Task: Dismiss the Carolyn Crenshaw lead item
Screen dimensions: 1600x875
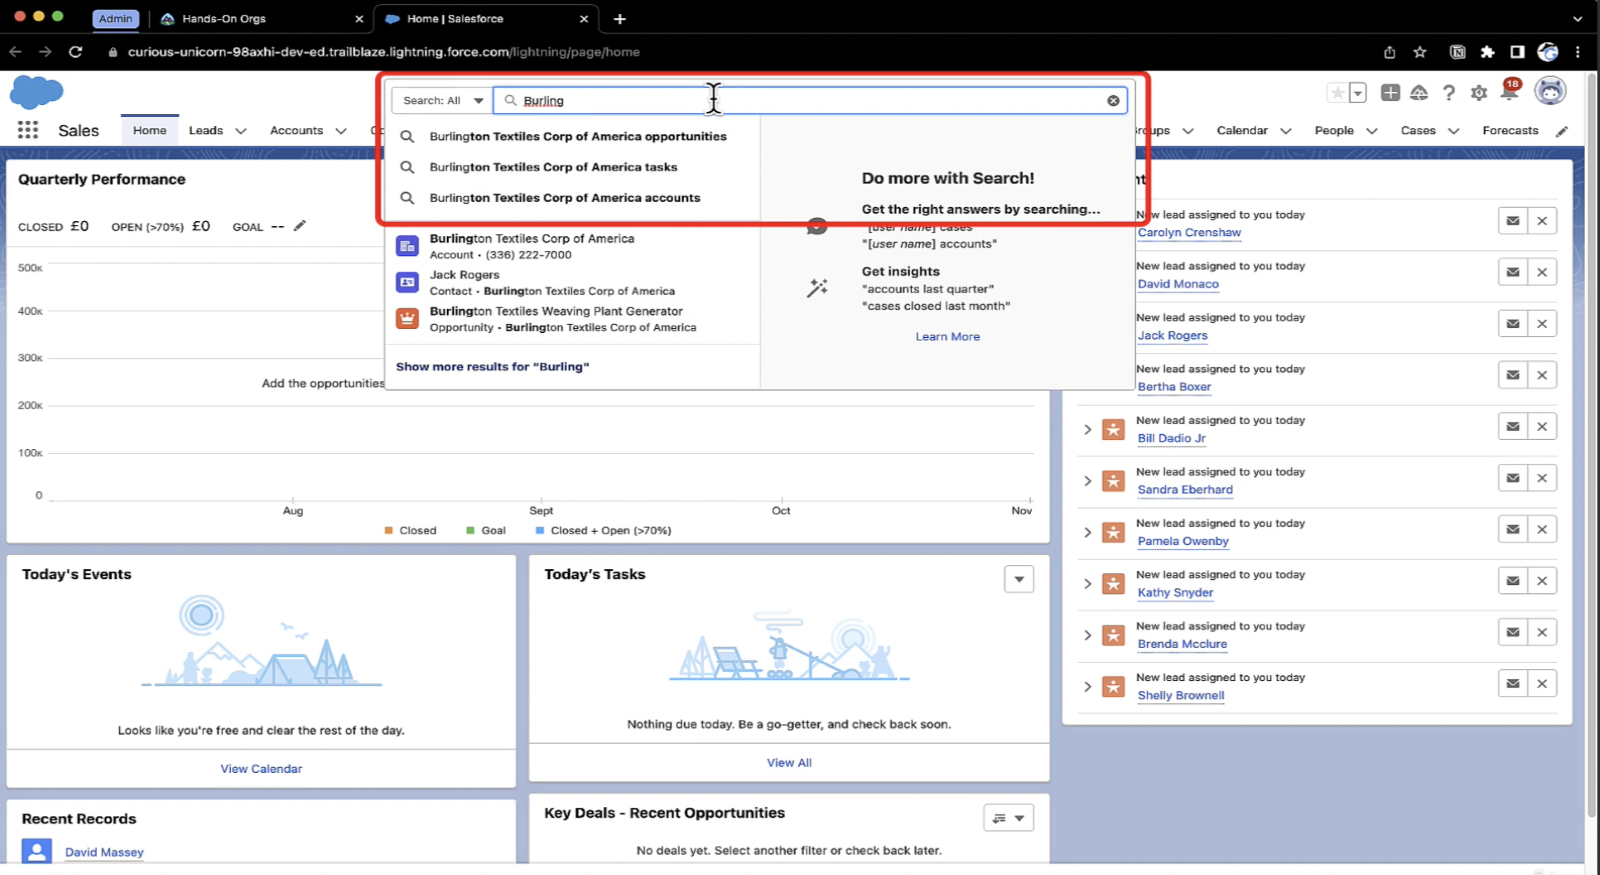Action: [x=1542, y=221]
